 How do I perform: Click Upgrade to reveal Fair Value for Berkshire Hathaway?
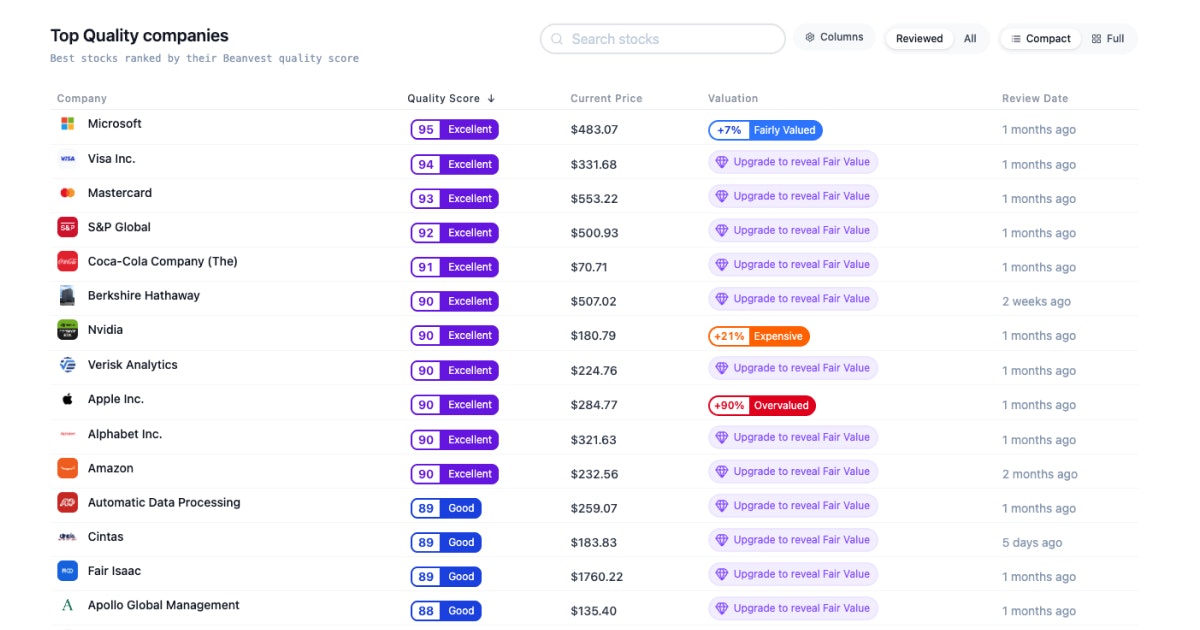pyautogui.click(x=793, y=299)
